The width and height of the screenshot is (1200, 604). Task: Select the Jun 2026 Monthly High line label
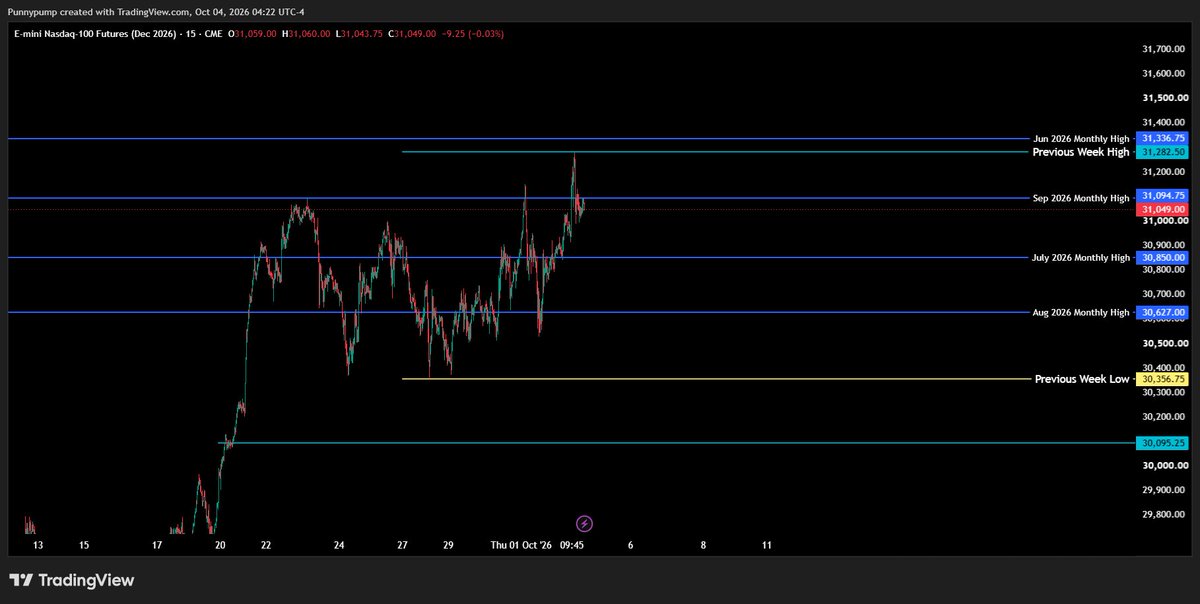tap(1081, 139)
